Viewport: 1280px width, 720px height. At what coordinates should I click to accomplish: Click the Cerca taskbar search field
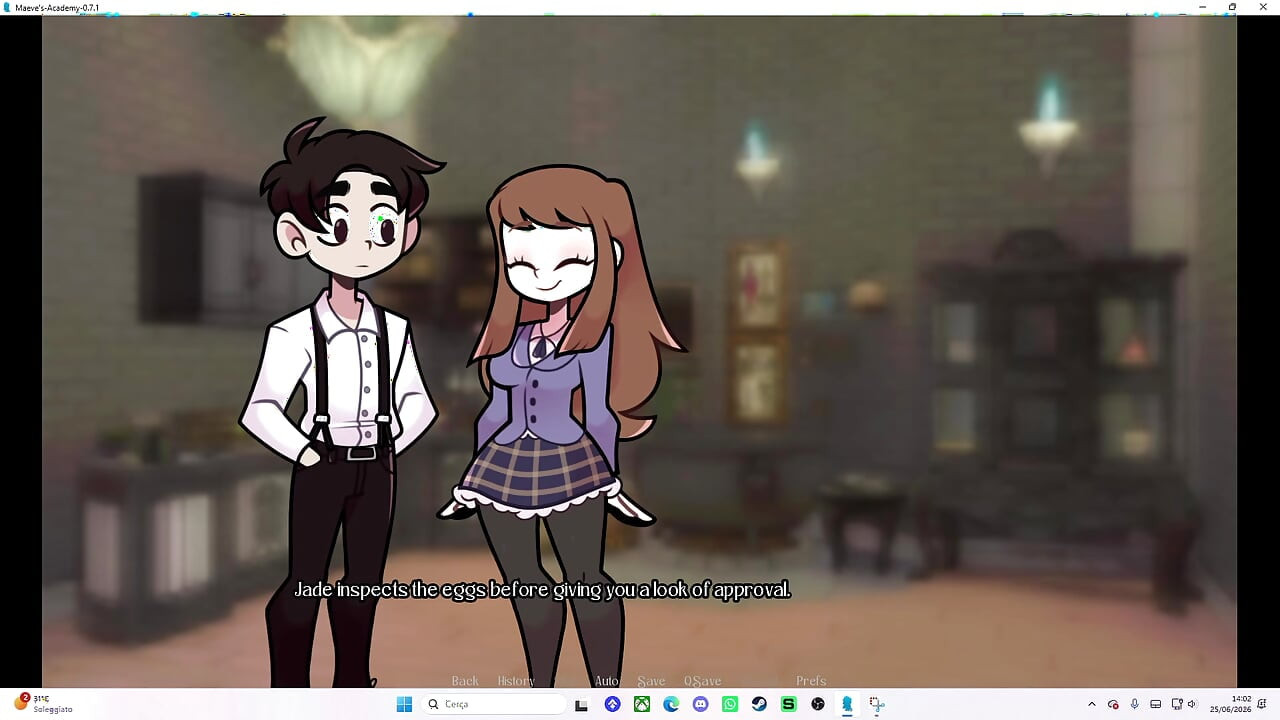tap(493, 704)
